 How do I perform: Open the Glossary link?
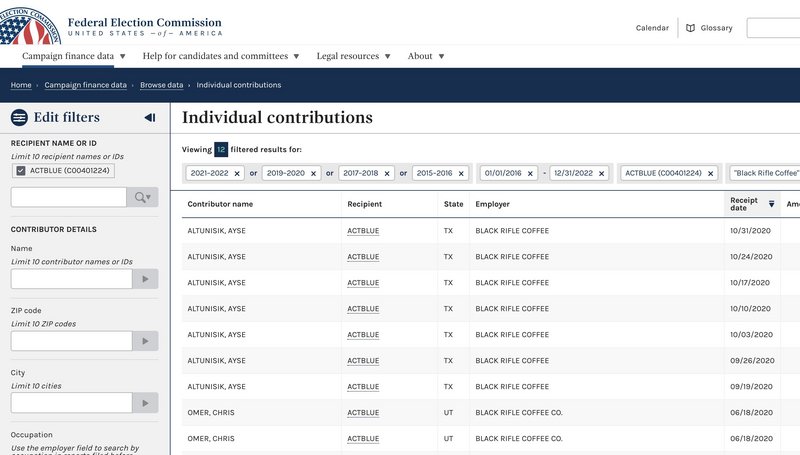716,28
